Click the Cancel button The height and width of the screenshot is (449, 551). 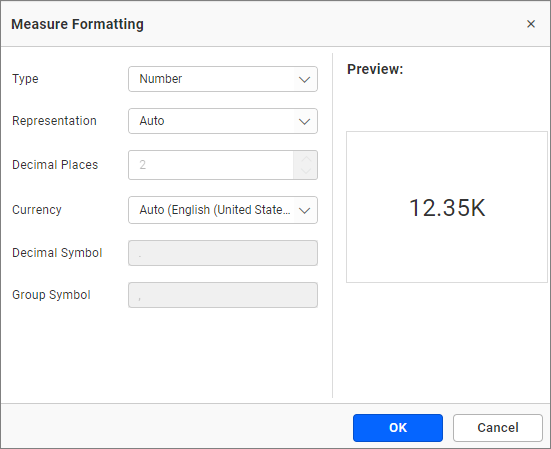click(498, 428)
